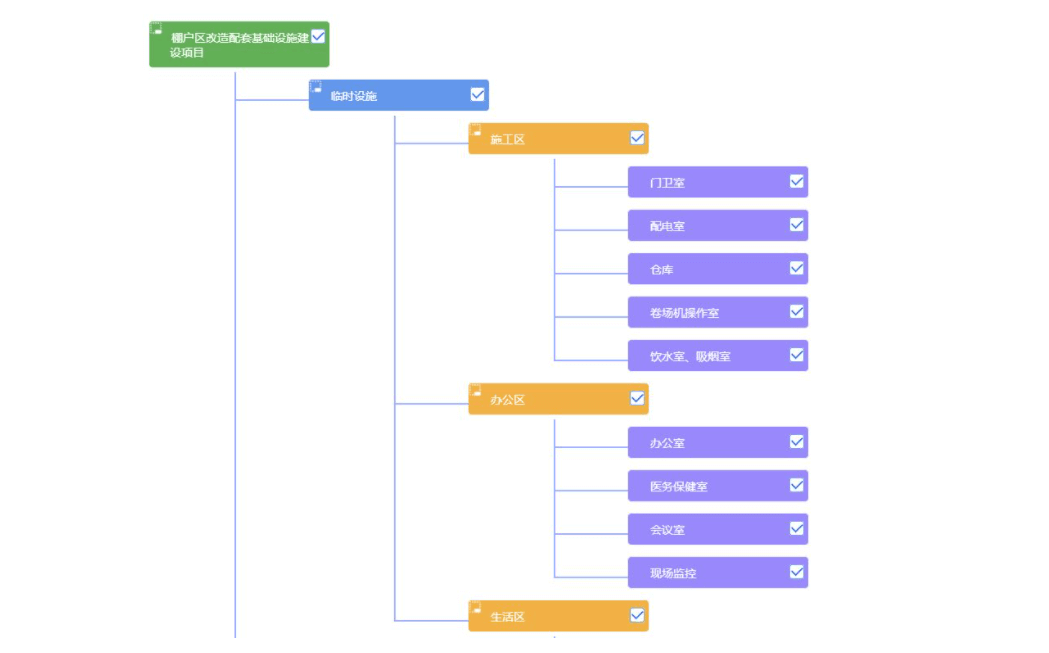Toggle the 仓库 checkbox
The height and width of the screenshot is (653, 1049).
point(796,268)
